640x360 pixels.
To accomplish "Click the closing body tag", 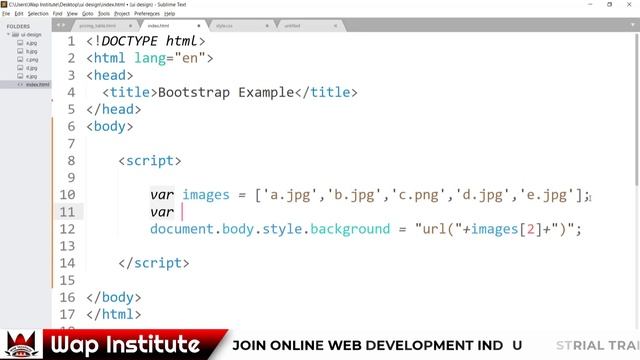I will coord(114,297).
